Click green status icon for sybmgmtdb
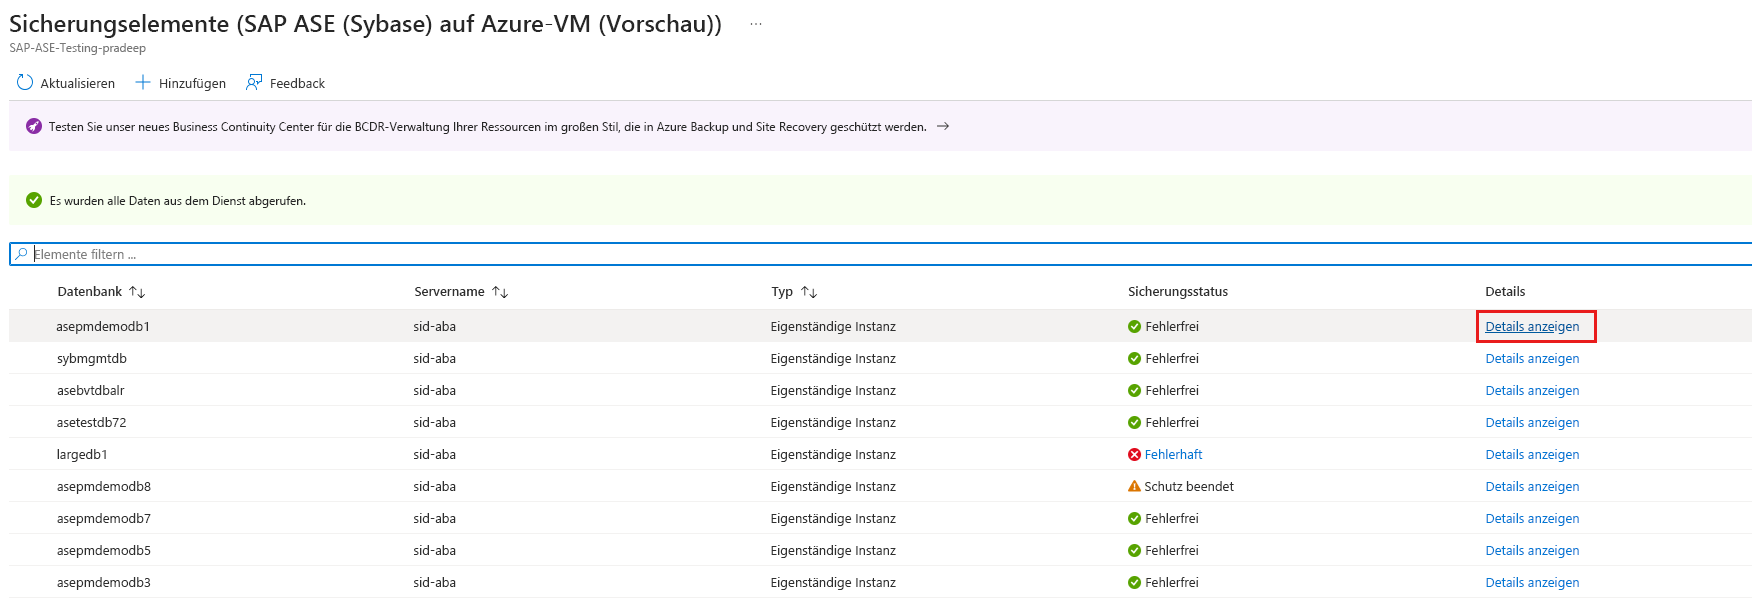The height and width of the screenshot is (600, 1752). [1134, 358]
